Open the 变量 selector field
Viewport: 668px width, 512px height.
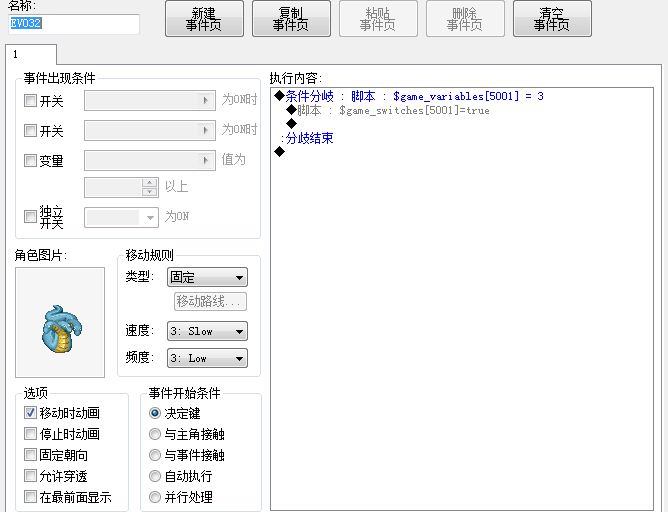(x=150, y=161)
